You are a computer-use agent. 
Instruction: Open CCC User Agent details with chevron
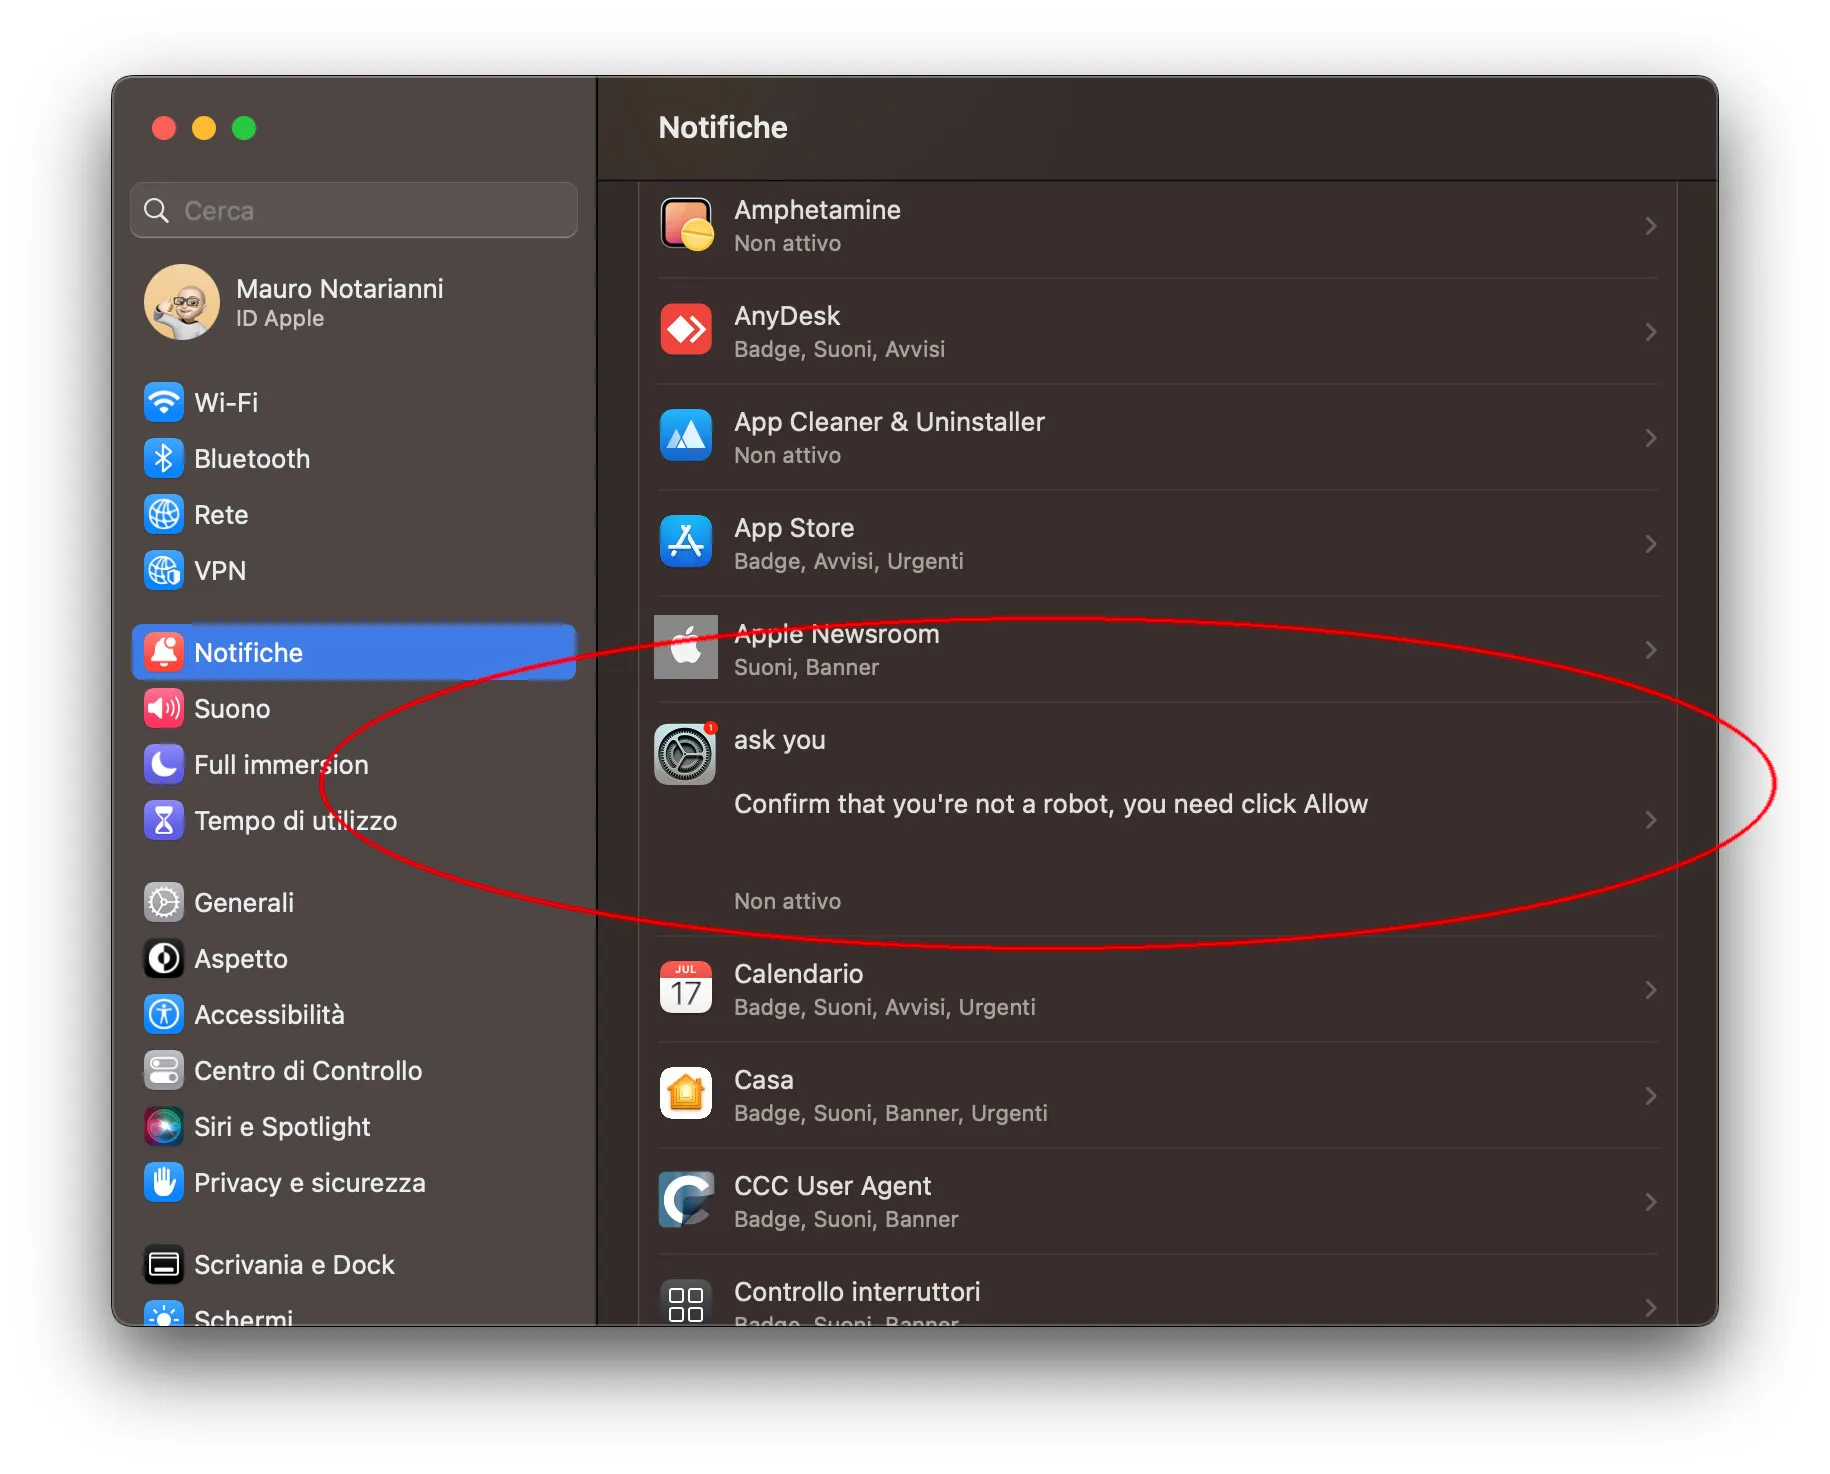tap(1650, 1201)
